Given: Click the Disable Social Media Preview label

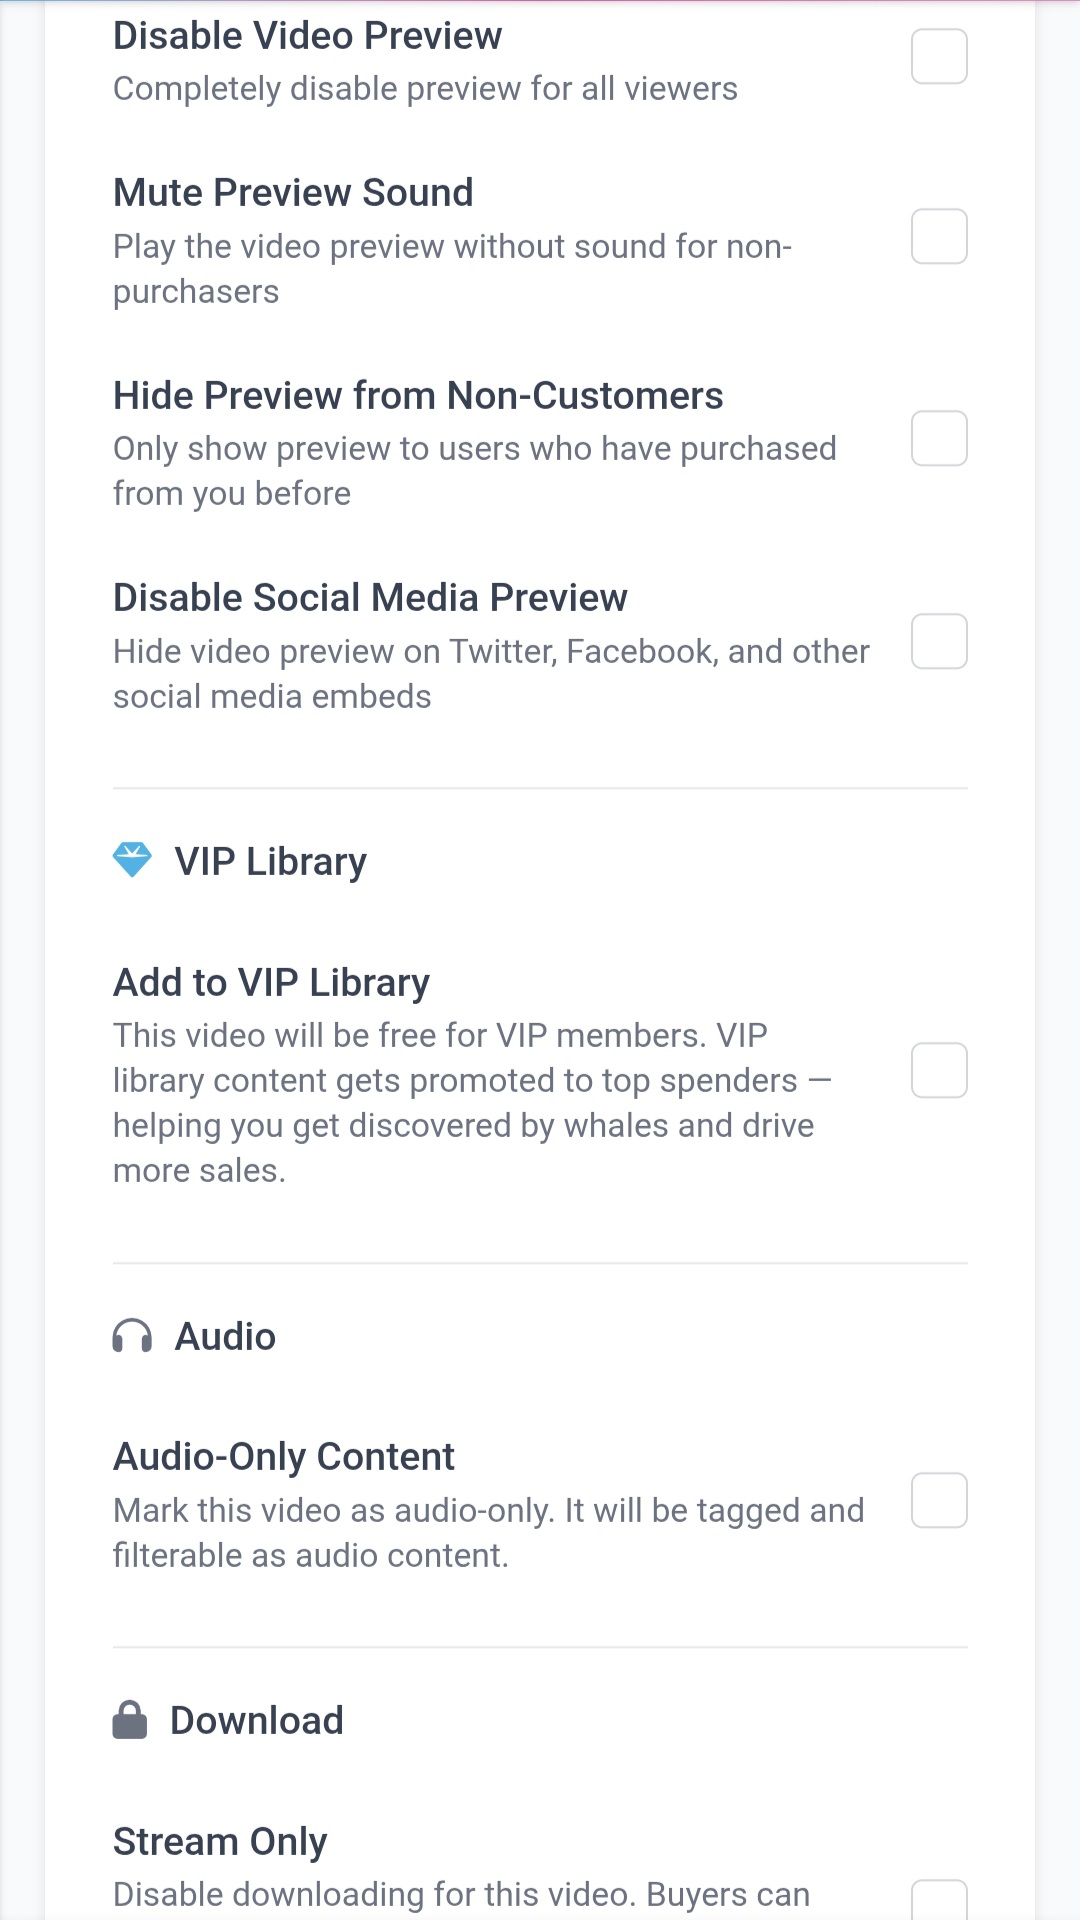Looking at the screenshot, I should tap(370, 598).
